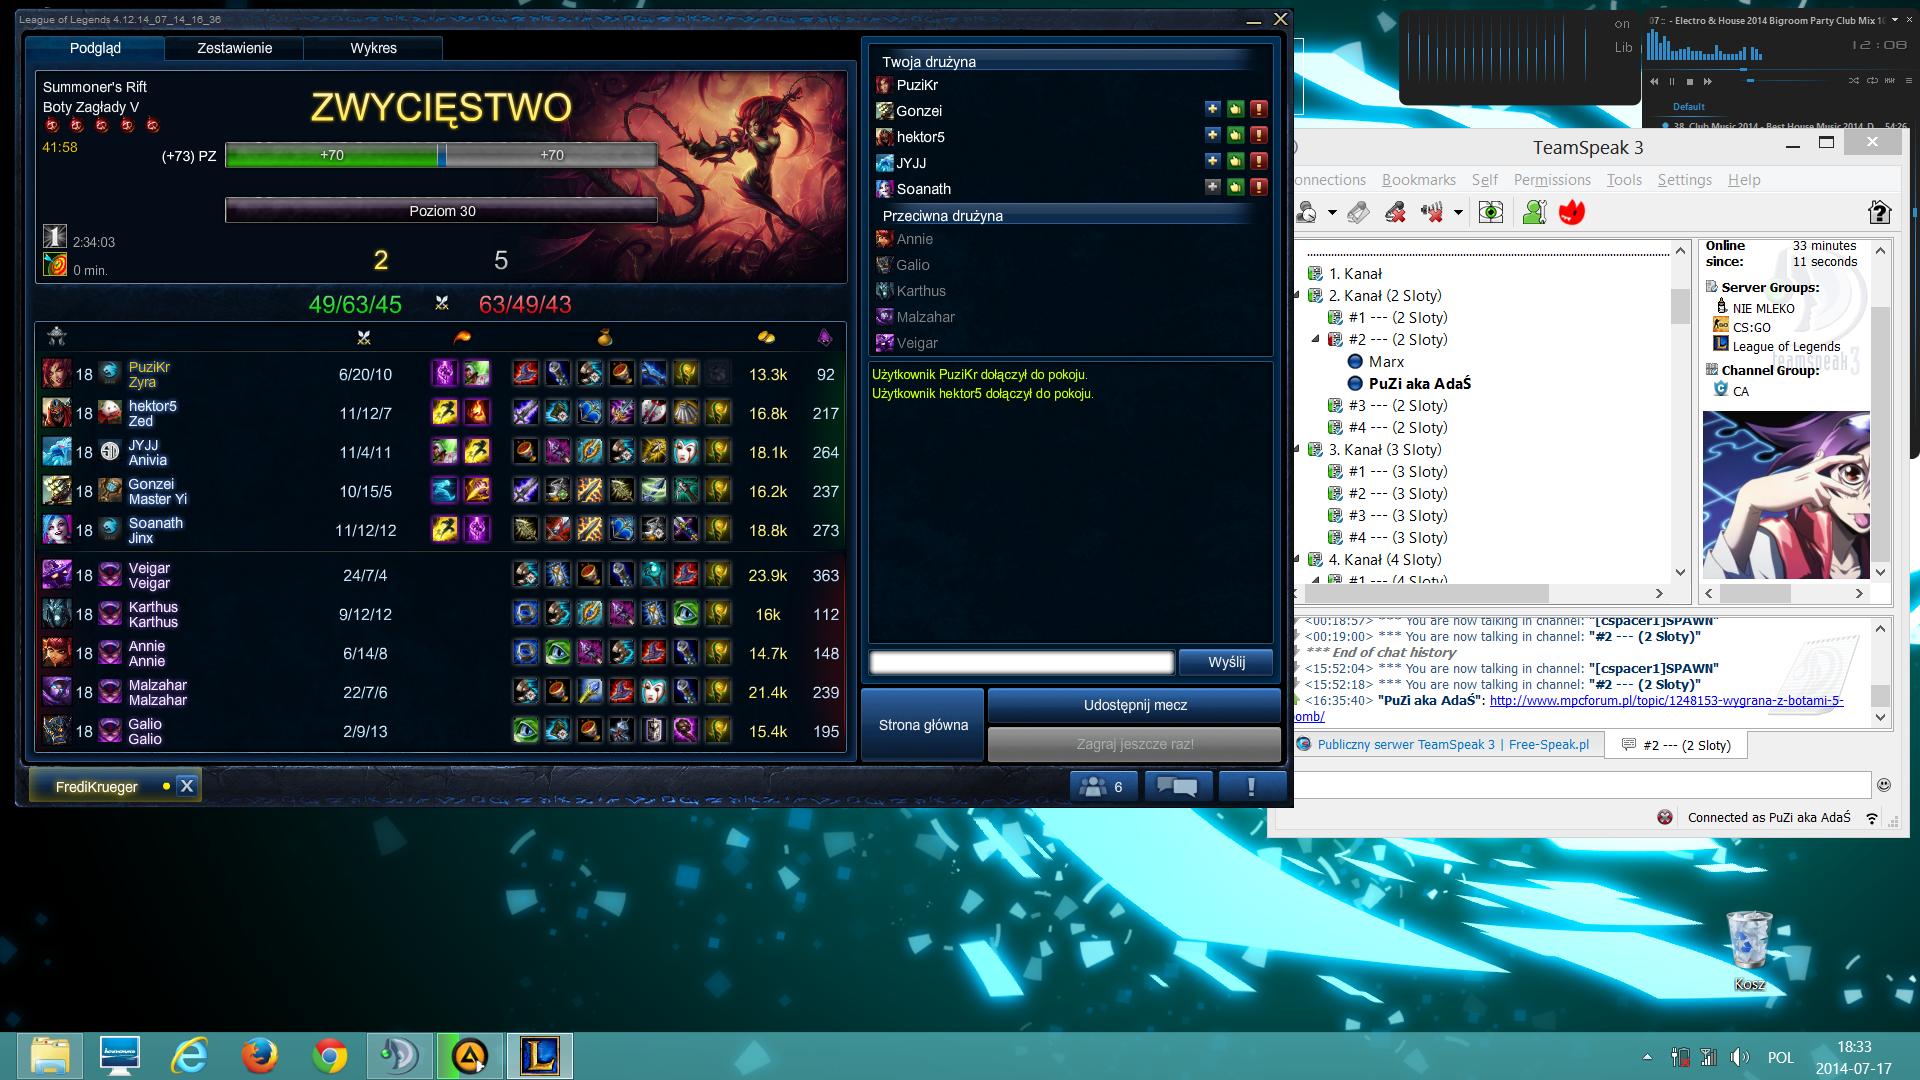This screenshot has height=1080, width=1920.
Task: Open Settings menu in TeamSpeak
Action: coord(1685,180)
